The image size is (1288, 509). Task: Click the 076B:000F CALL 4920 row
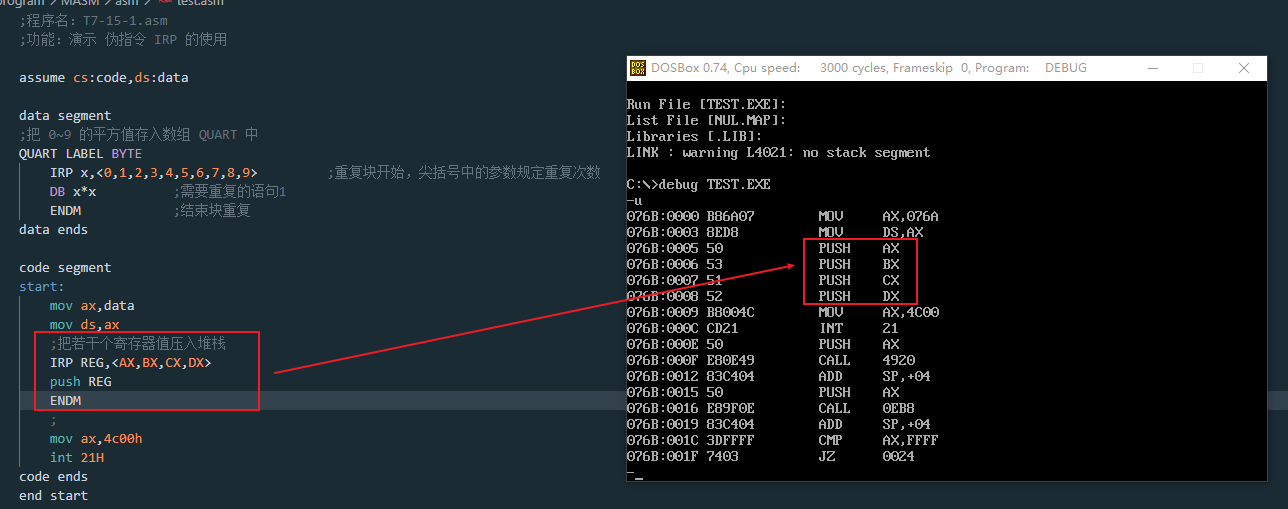tap(771, 360)
